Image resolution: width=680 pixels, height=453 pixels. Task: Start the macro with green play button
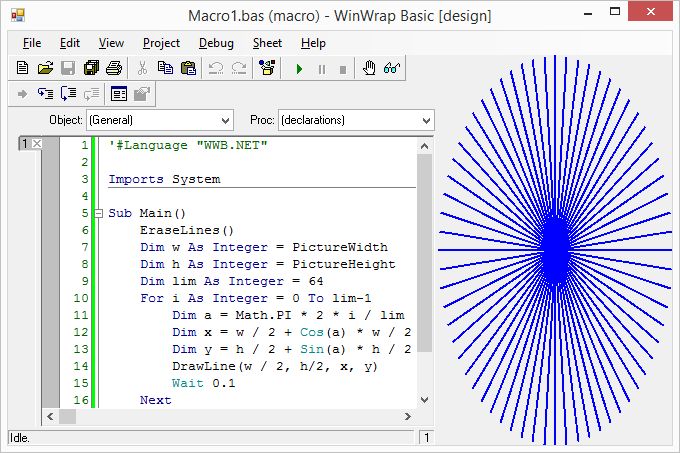pyautogui.click(x=299, y=69)
